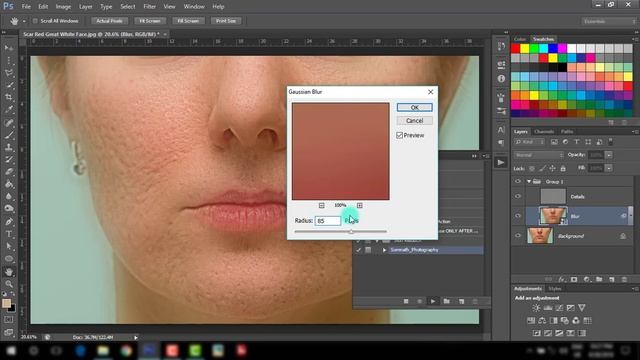Select the Horizontal Type tool
Screen dimensions: 640x360
point(9,234)
